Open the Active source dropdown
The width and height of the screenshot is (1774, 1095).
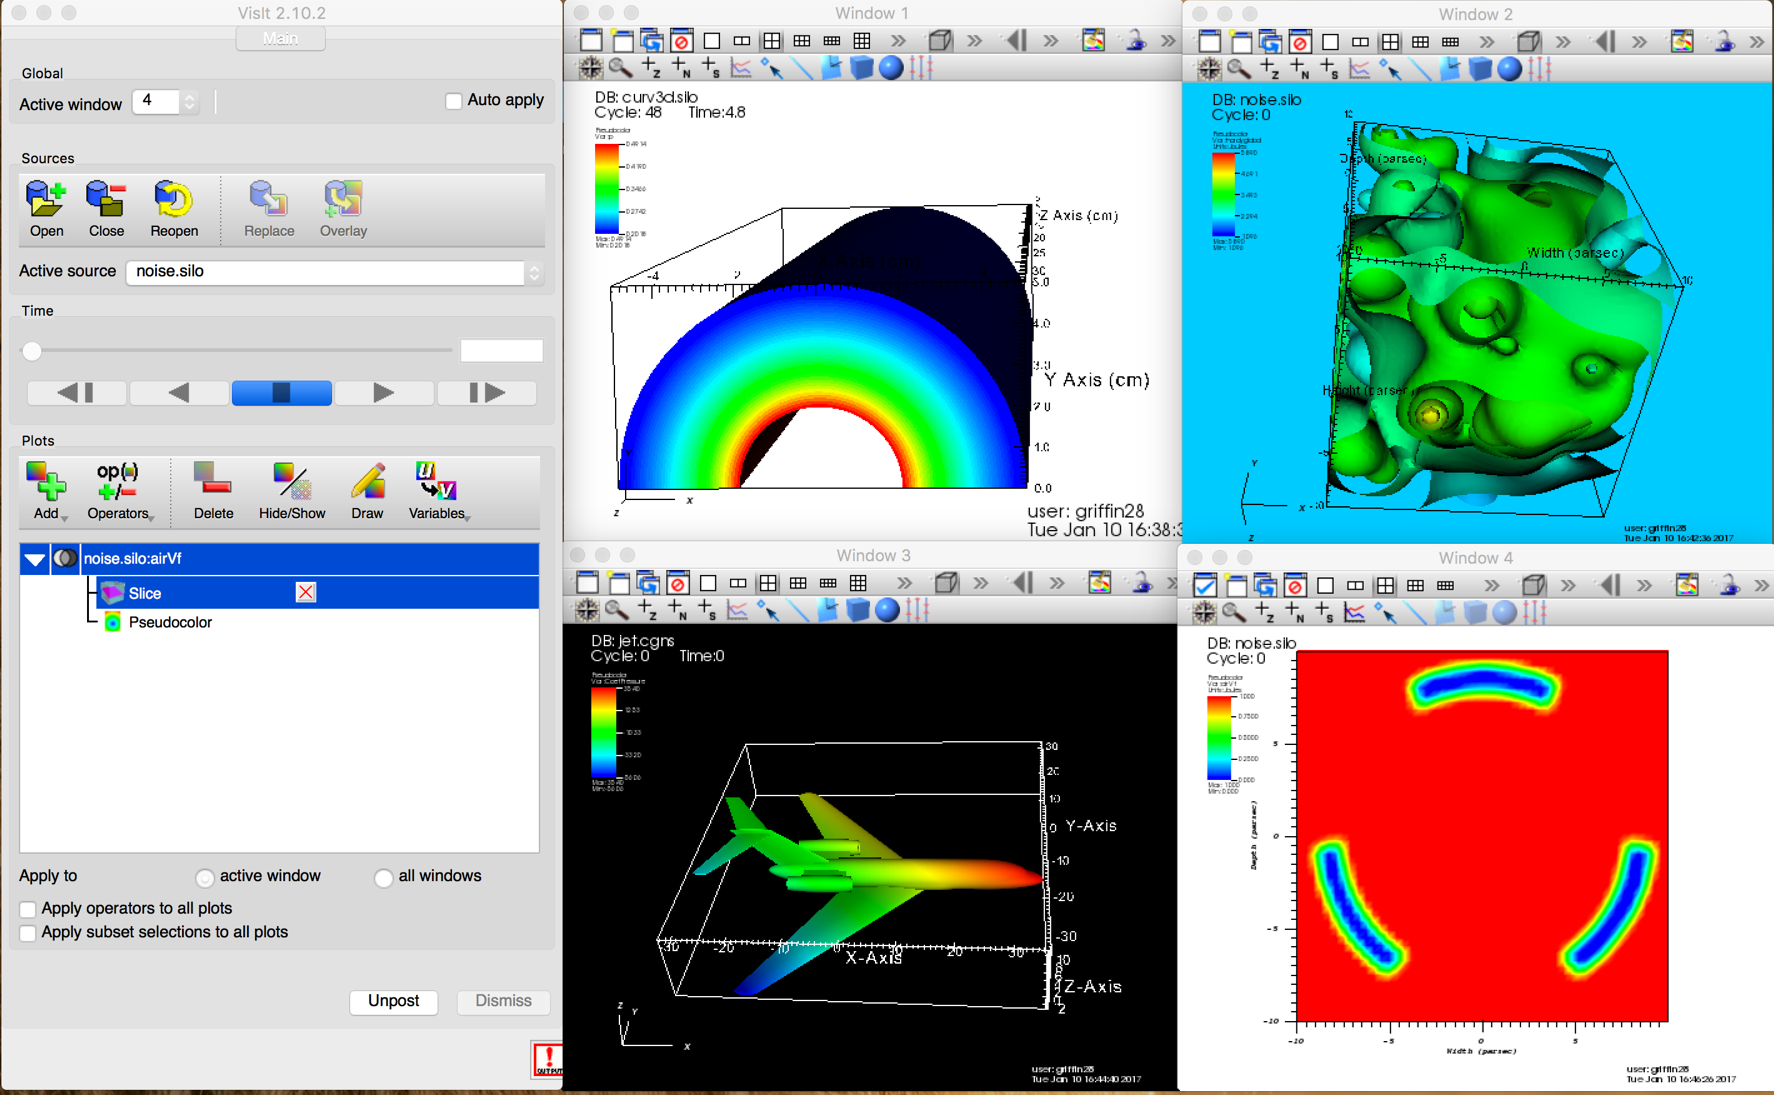click(x=335, y=272)
